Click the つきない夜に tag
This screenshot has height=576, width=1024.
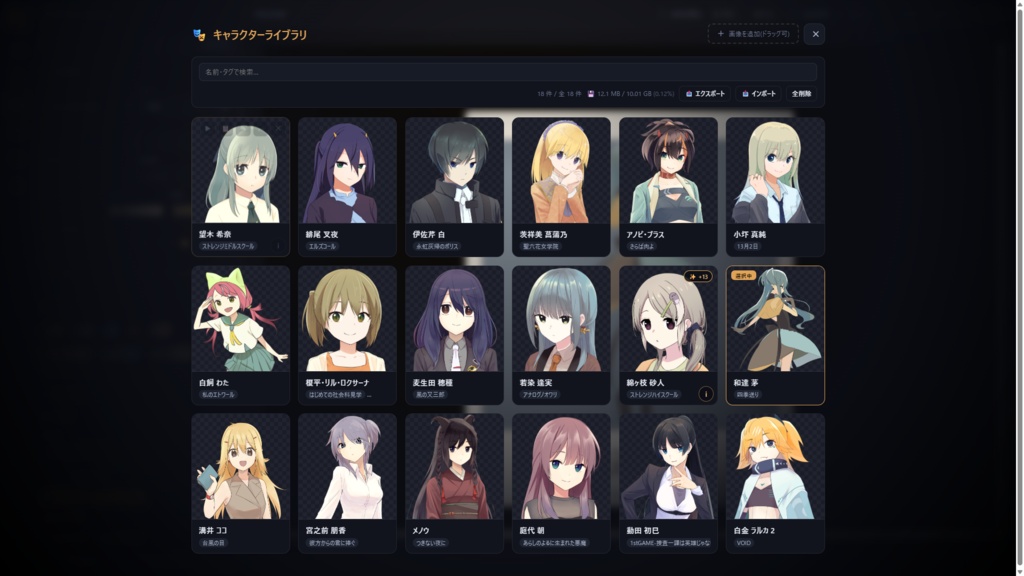click(430, 543)
